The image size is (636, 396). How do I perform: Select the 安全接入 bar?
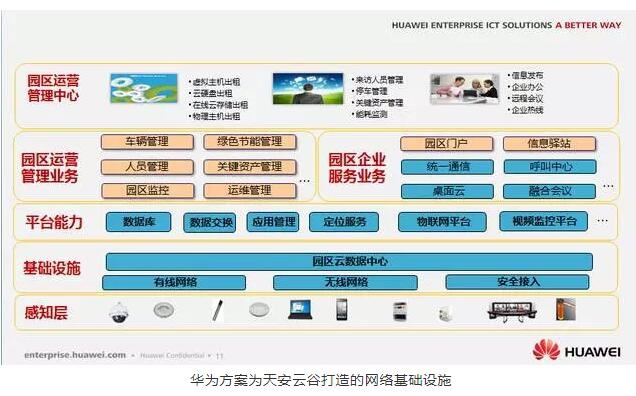[x=517, y=282]
